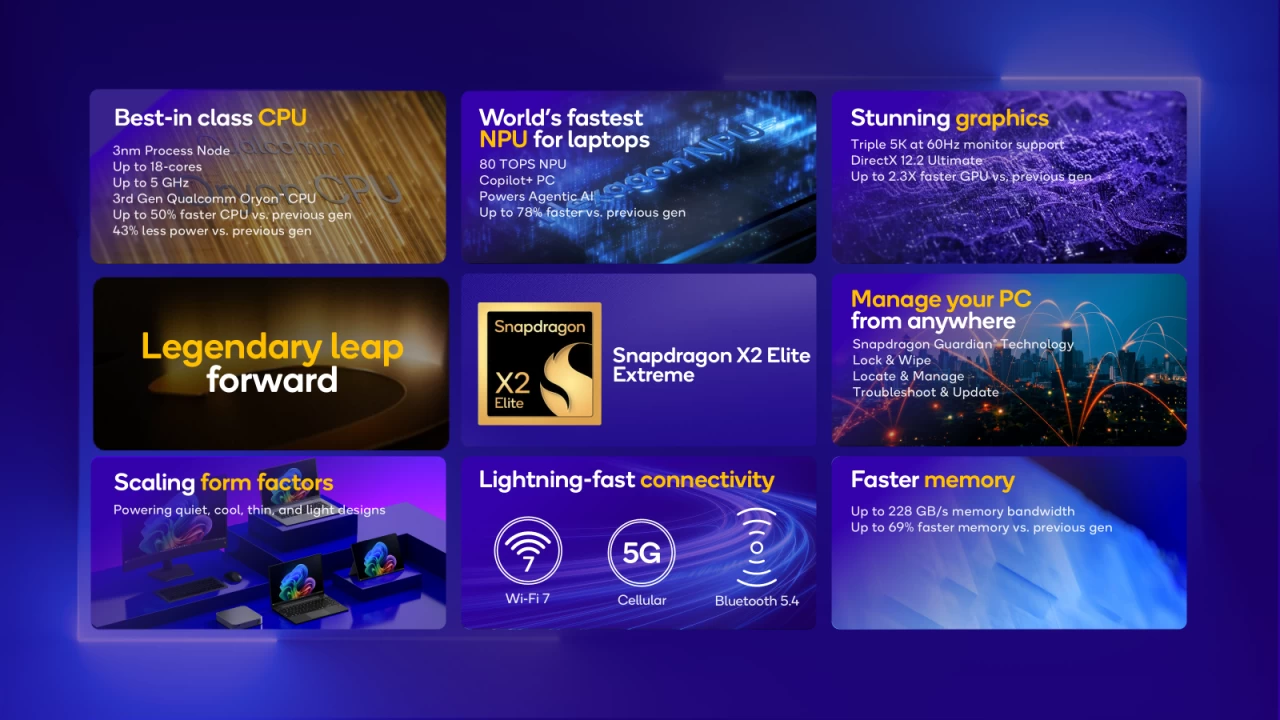Click the Wi-Fi 7 circular icon

(x=528, y=550)
